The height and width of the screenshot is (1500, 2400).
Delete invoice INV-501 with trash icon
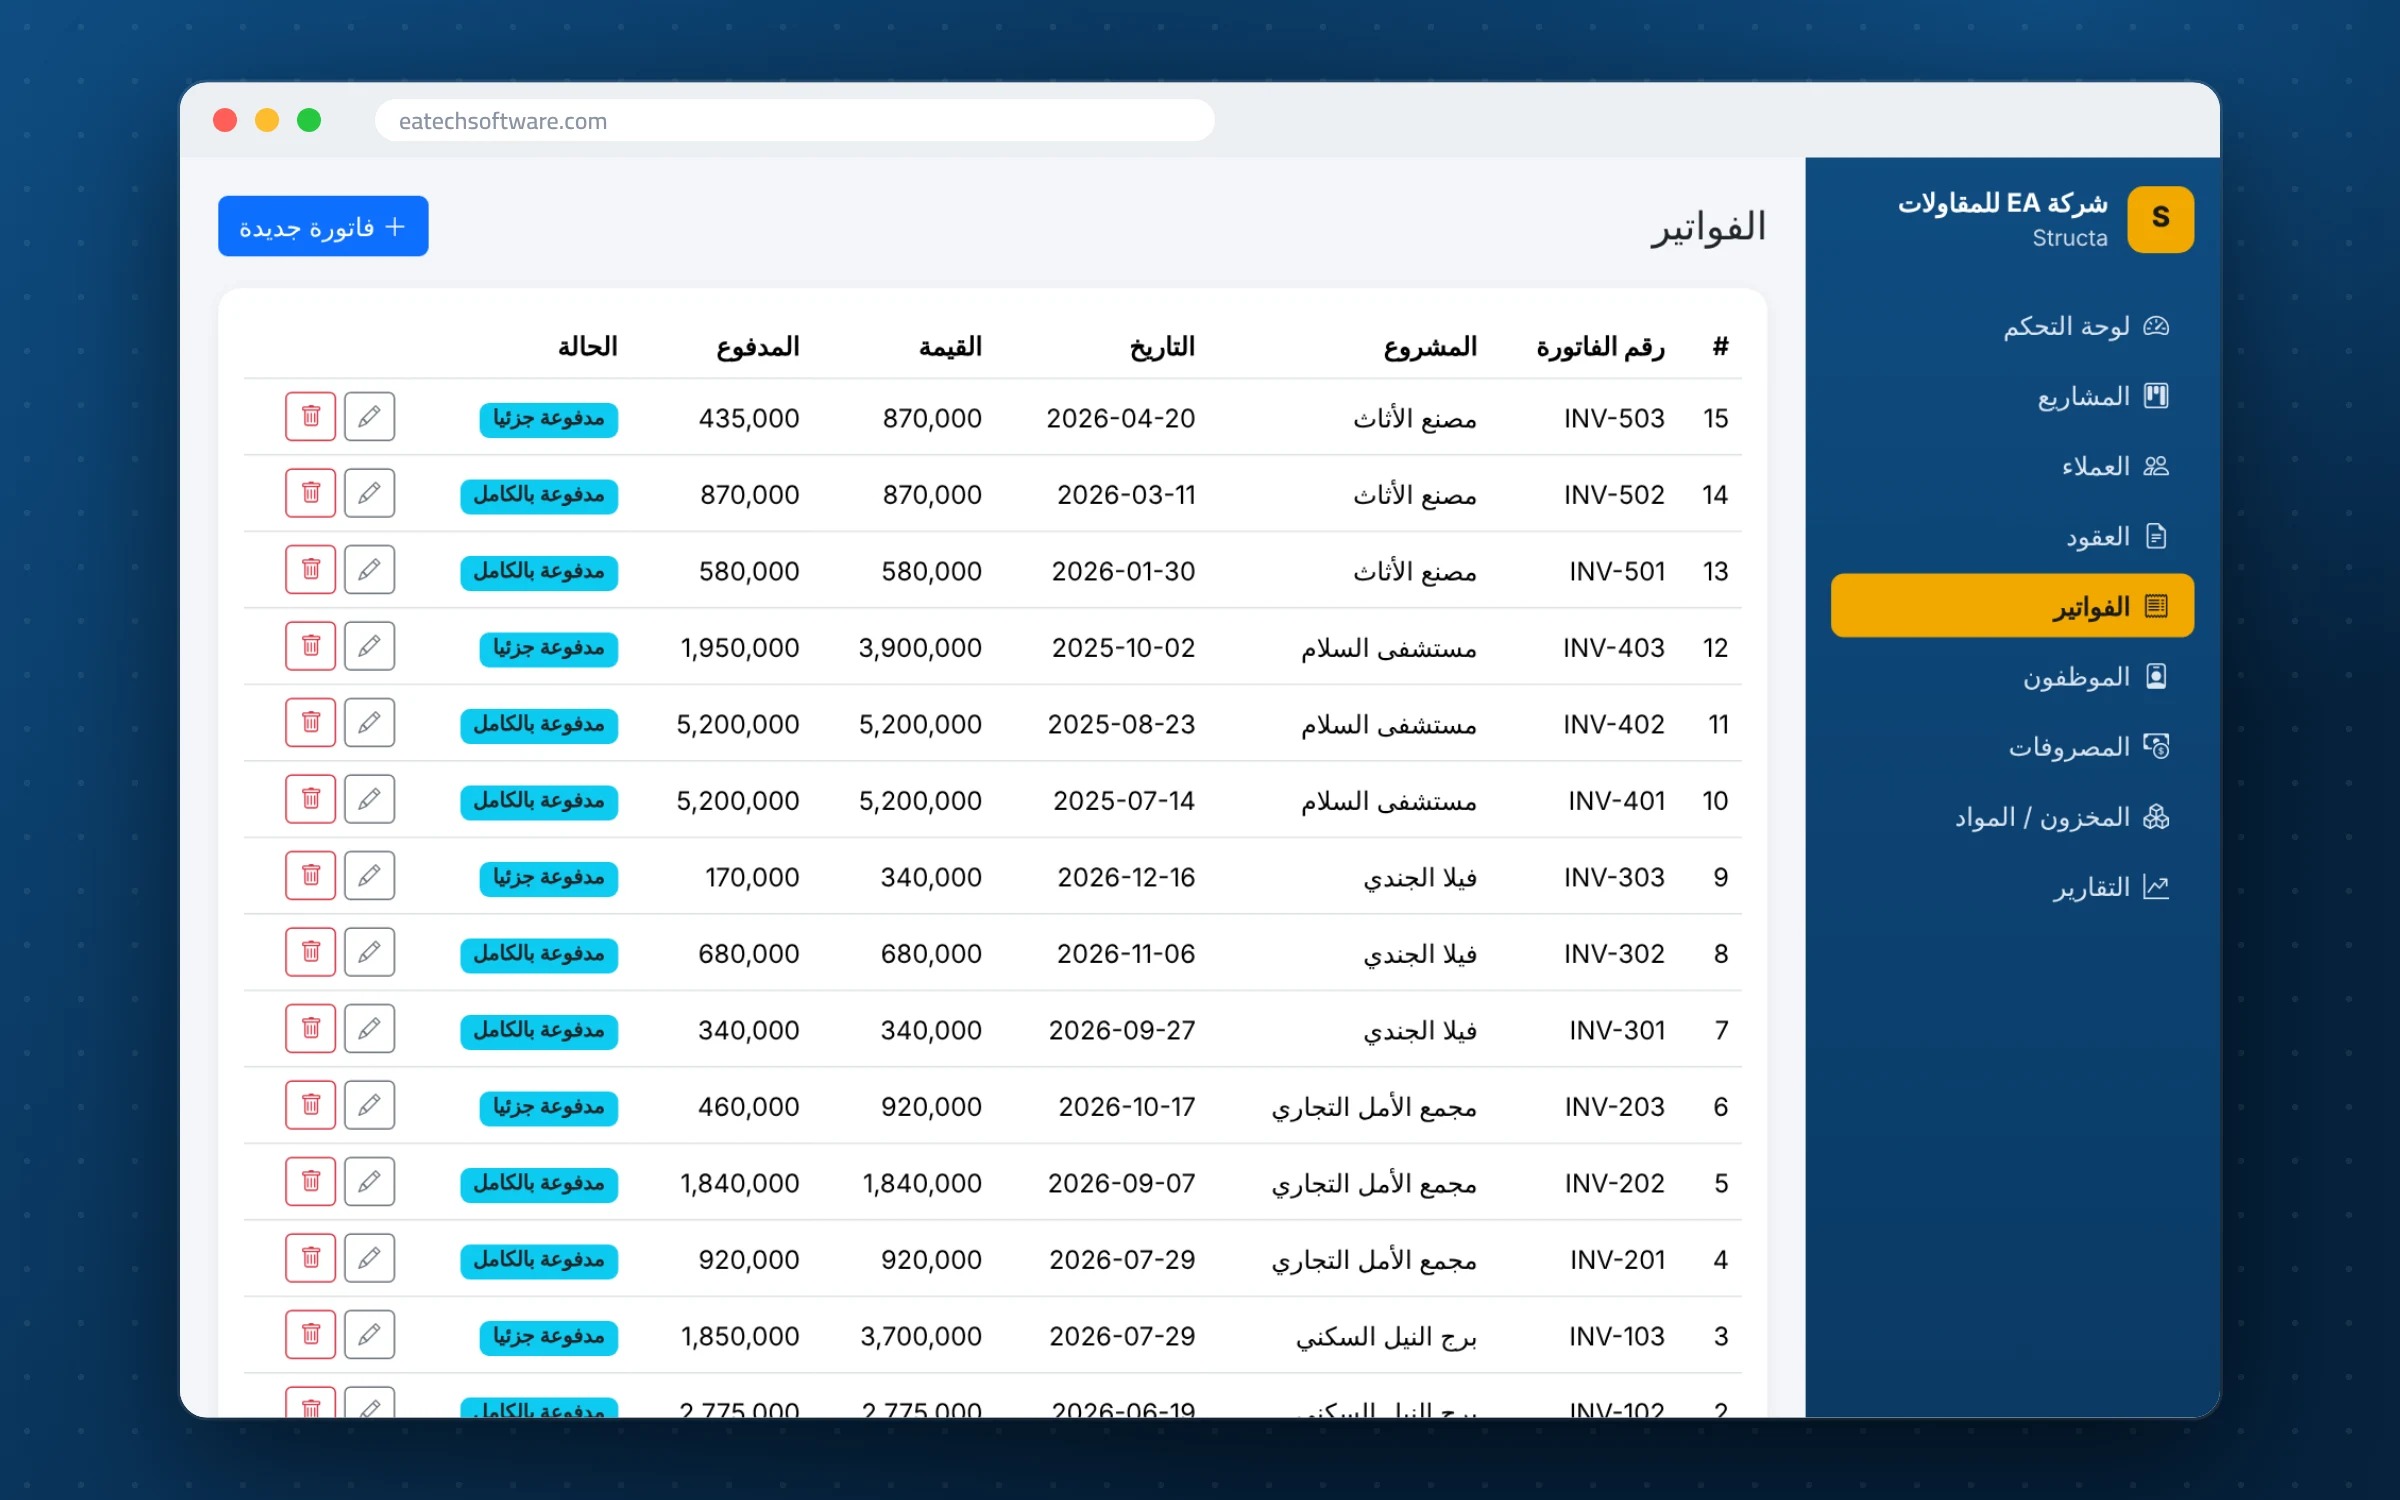[310, 569]
